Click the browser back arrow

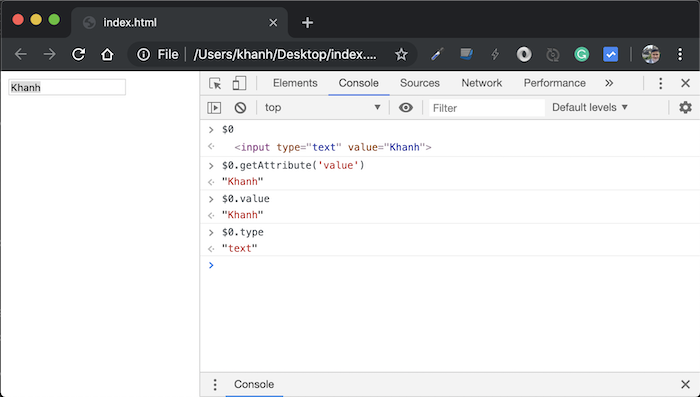point(21,54)
